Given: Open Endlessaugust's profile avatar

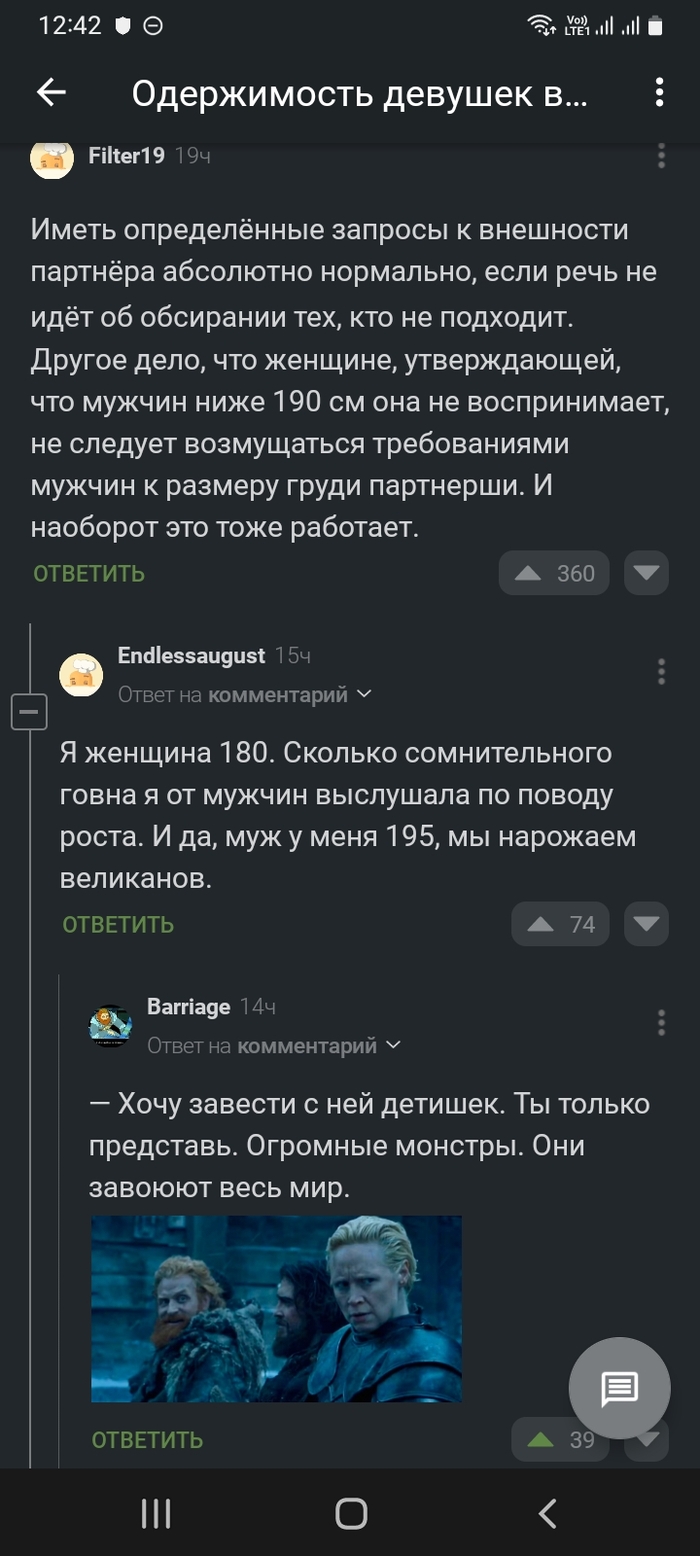Looking at the screenshot, I should (81, 674).
